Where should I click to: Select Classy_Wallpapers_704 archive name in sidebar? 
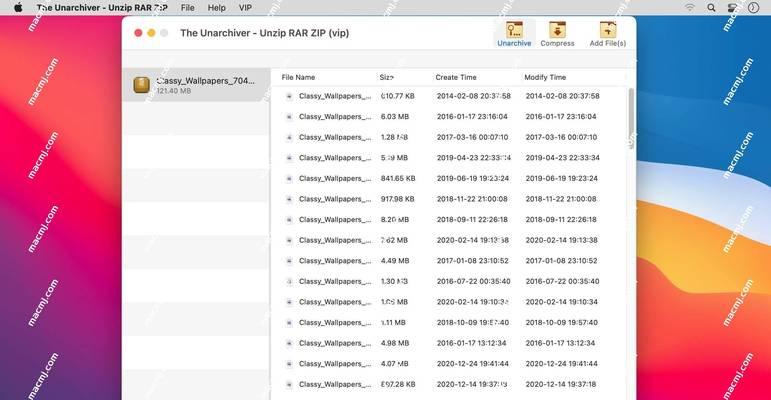pos(206,81)
